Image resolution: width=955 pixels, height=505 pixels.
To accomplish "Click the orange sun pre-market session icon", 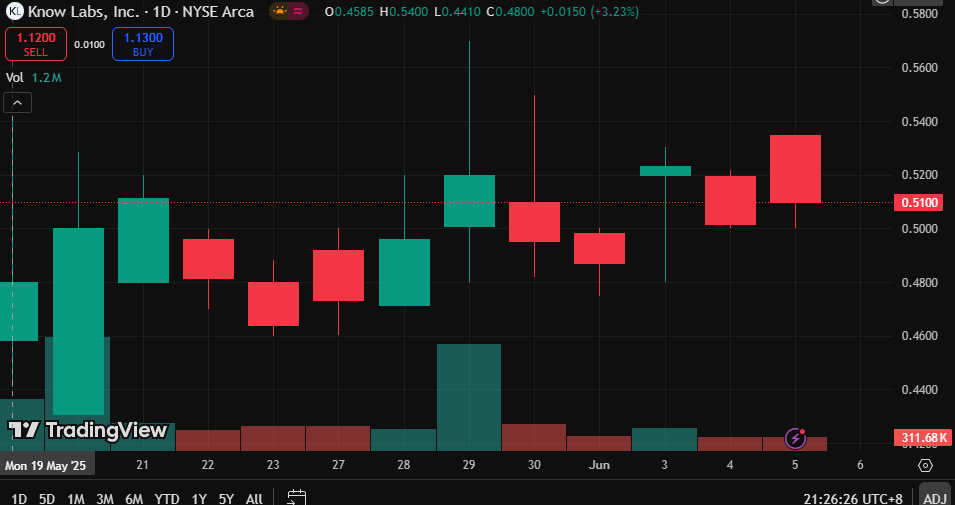I will click(x=279, y=11).
